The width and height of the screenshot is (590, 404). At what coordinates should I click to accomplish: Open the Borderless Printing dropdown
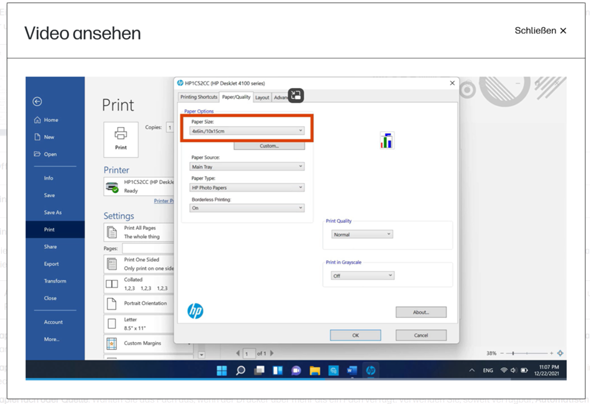(247, 208)
